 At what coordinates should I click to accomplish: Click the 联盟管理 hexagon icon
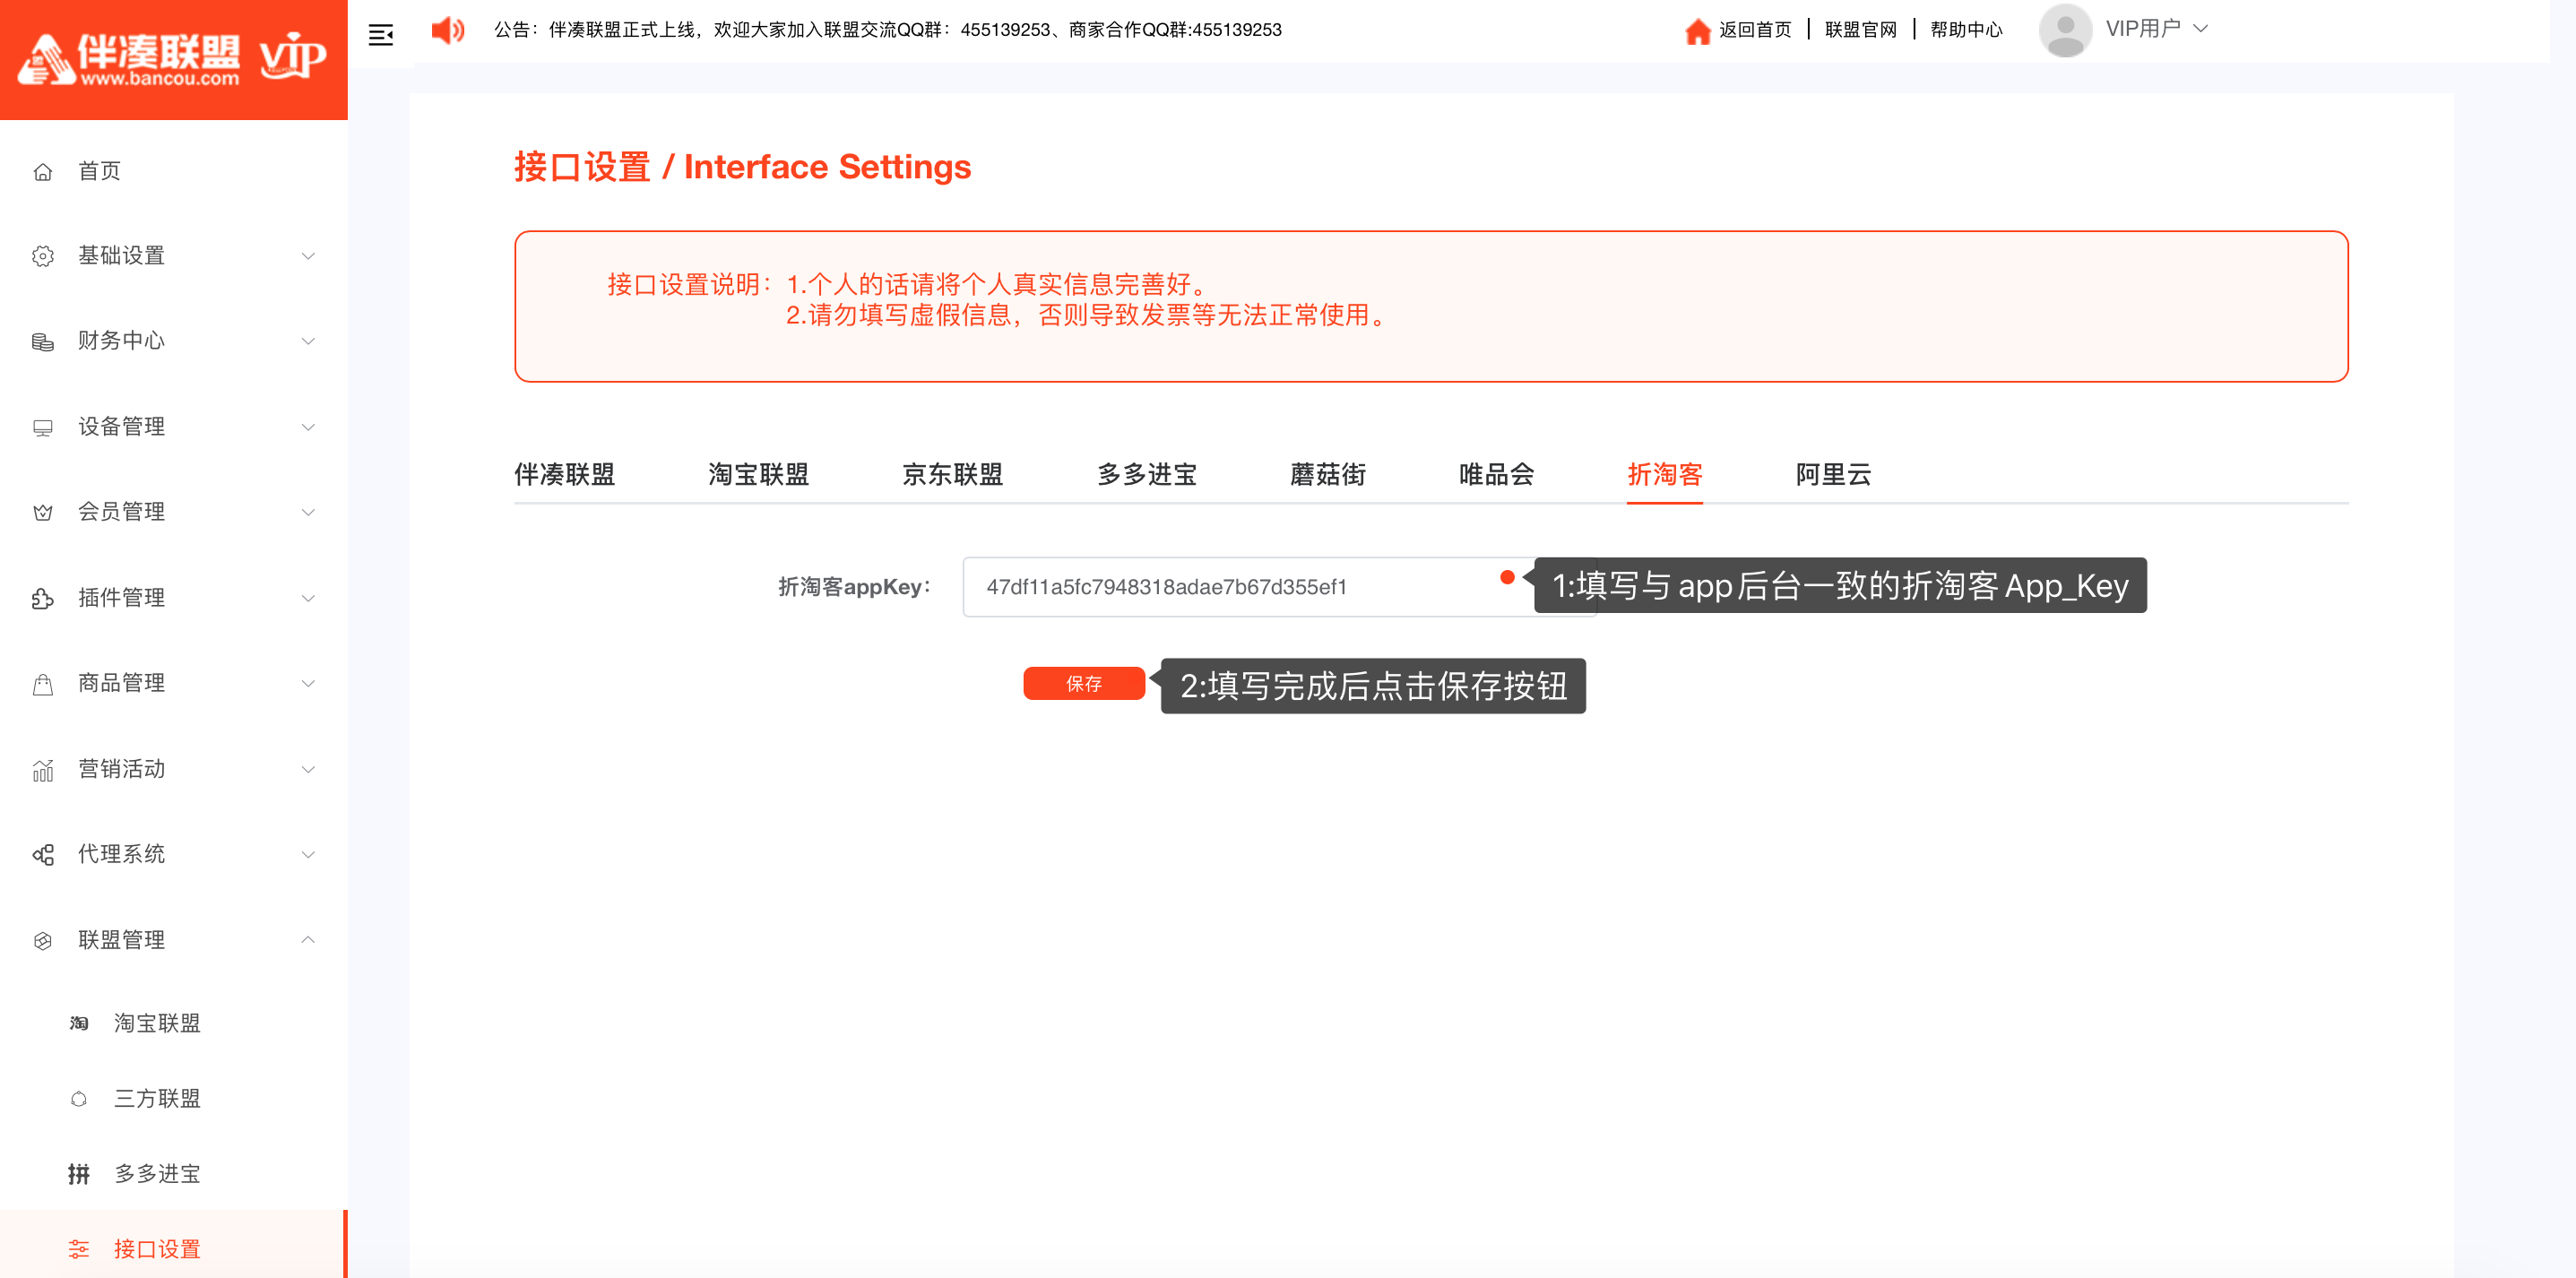[43, 941]
